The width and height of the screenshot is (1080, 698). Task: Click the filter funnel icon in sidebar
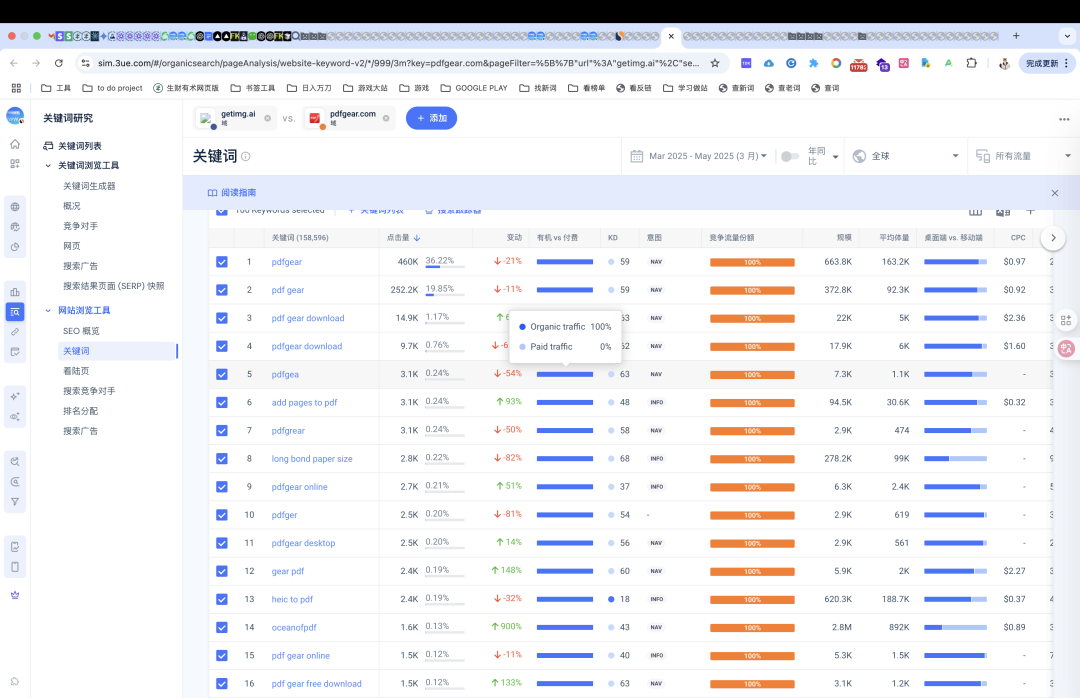coord(15,502)
